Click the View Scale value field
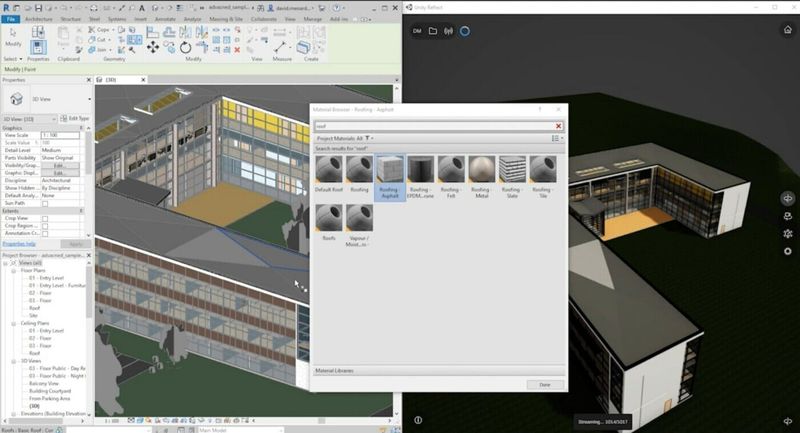The image size is (800, 433). 60,136
